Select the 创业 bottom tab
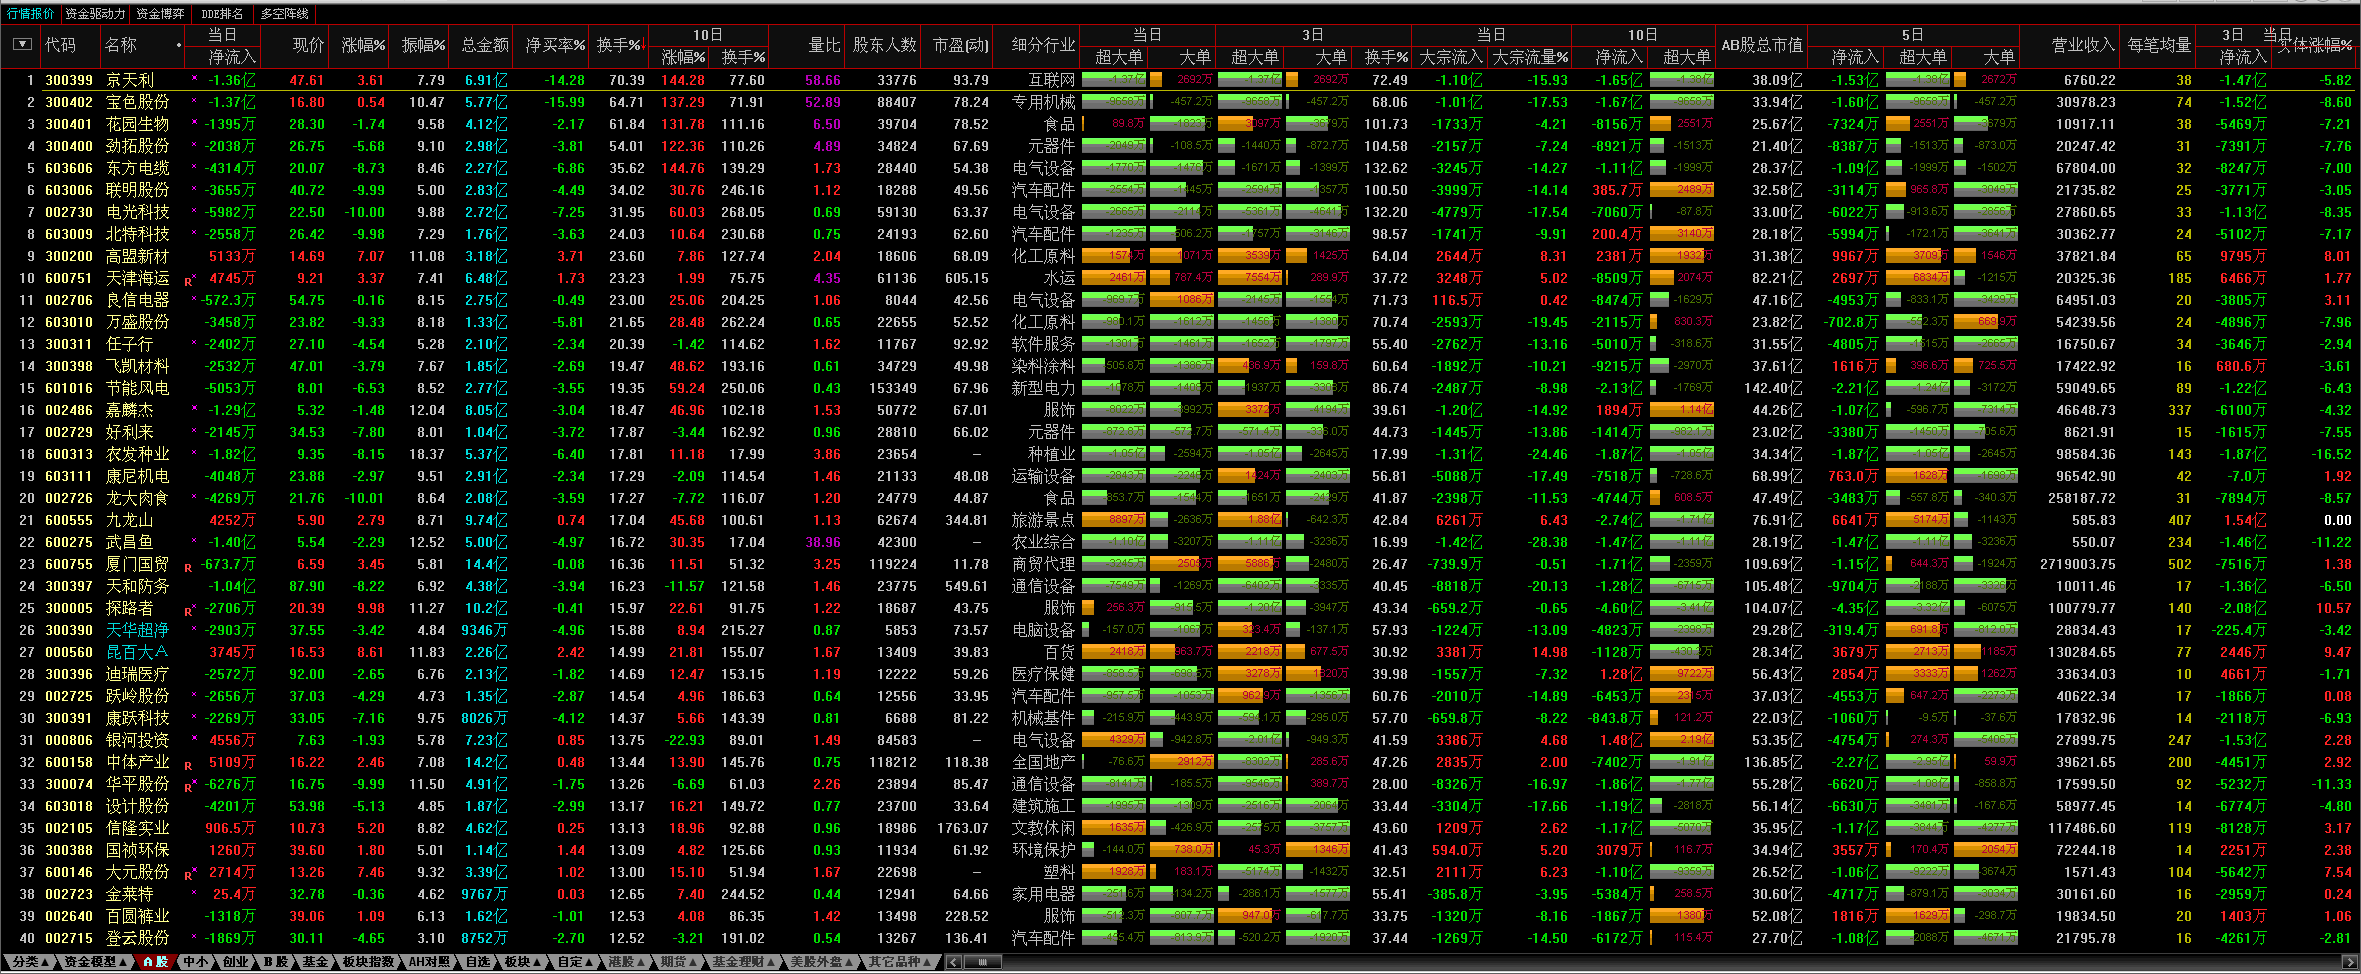This screenshot has width=2361, height=974. coord(235,962)
